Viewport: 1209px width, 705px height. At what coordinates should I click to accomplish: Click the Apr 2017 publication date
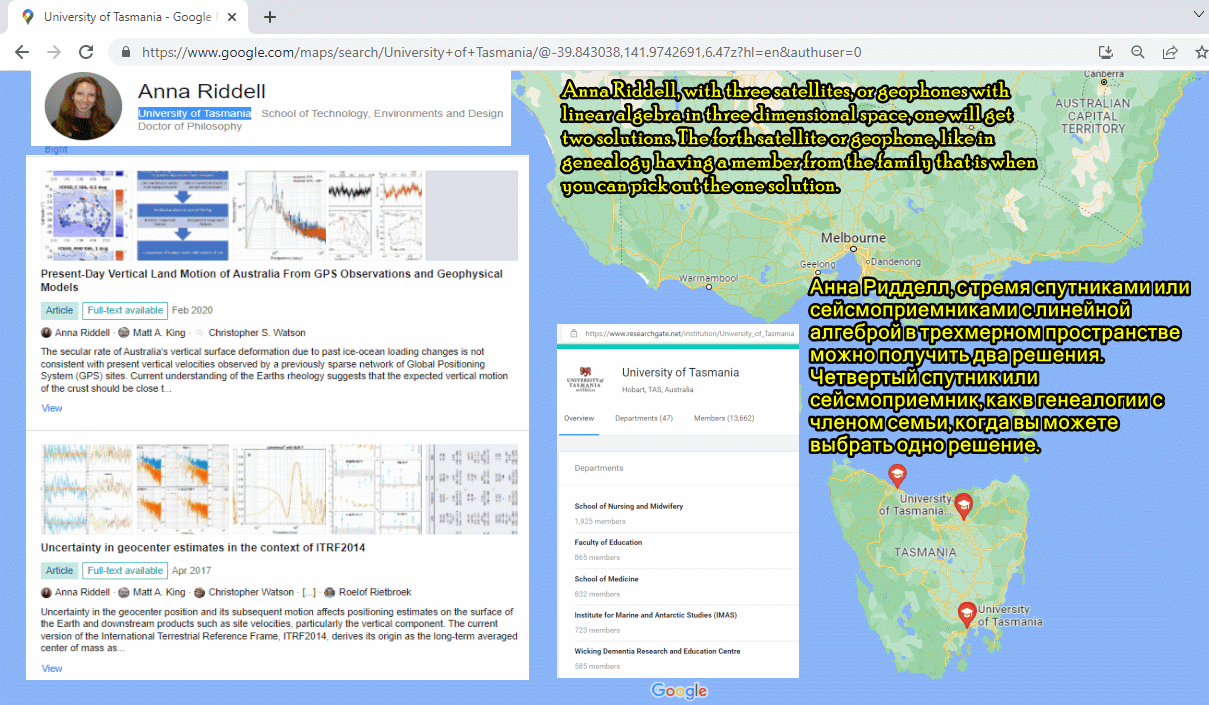(x=192, y=571)
